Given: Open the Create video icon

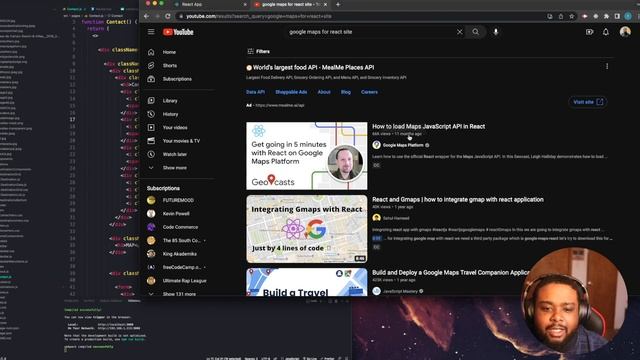Looking at the screenshot, I should click(x=589, y=32).
